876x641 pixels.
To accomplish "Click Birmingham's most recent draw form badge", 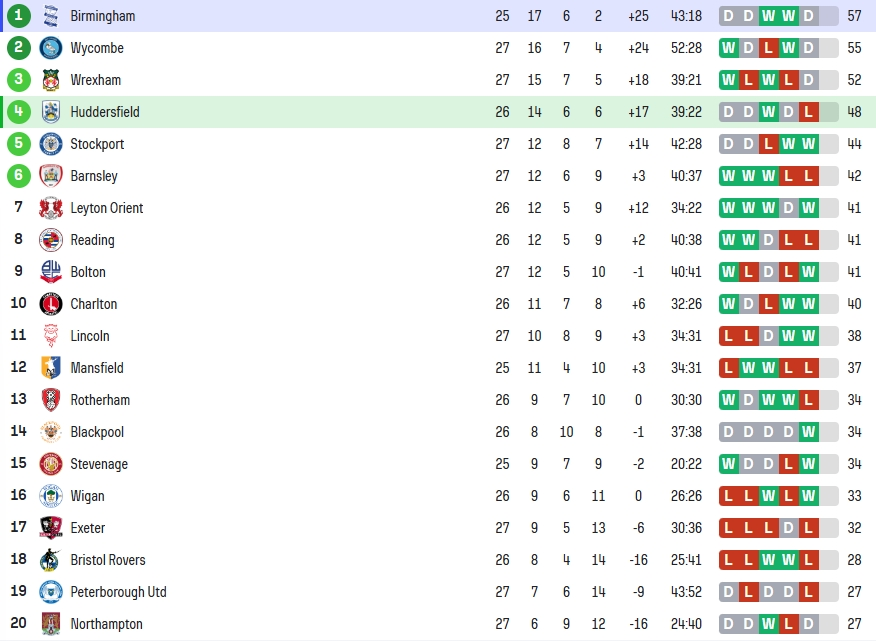I will (x=808, y=16).
